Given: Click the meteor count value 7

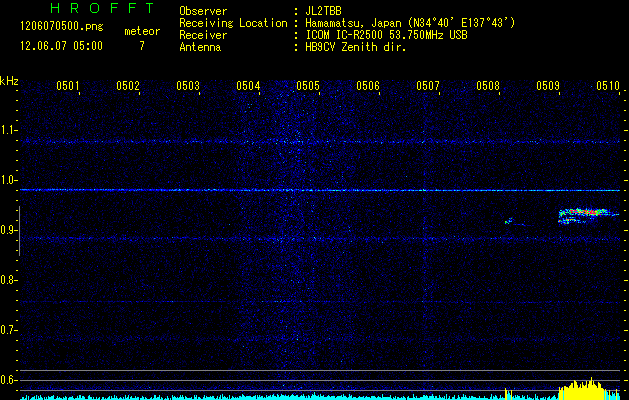Looking at the screenshot, I should pos(141,46).
